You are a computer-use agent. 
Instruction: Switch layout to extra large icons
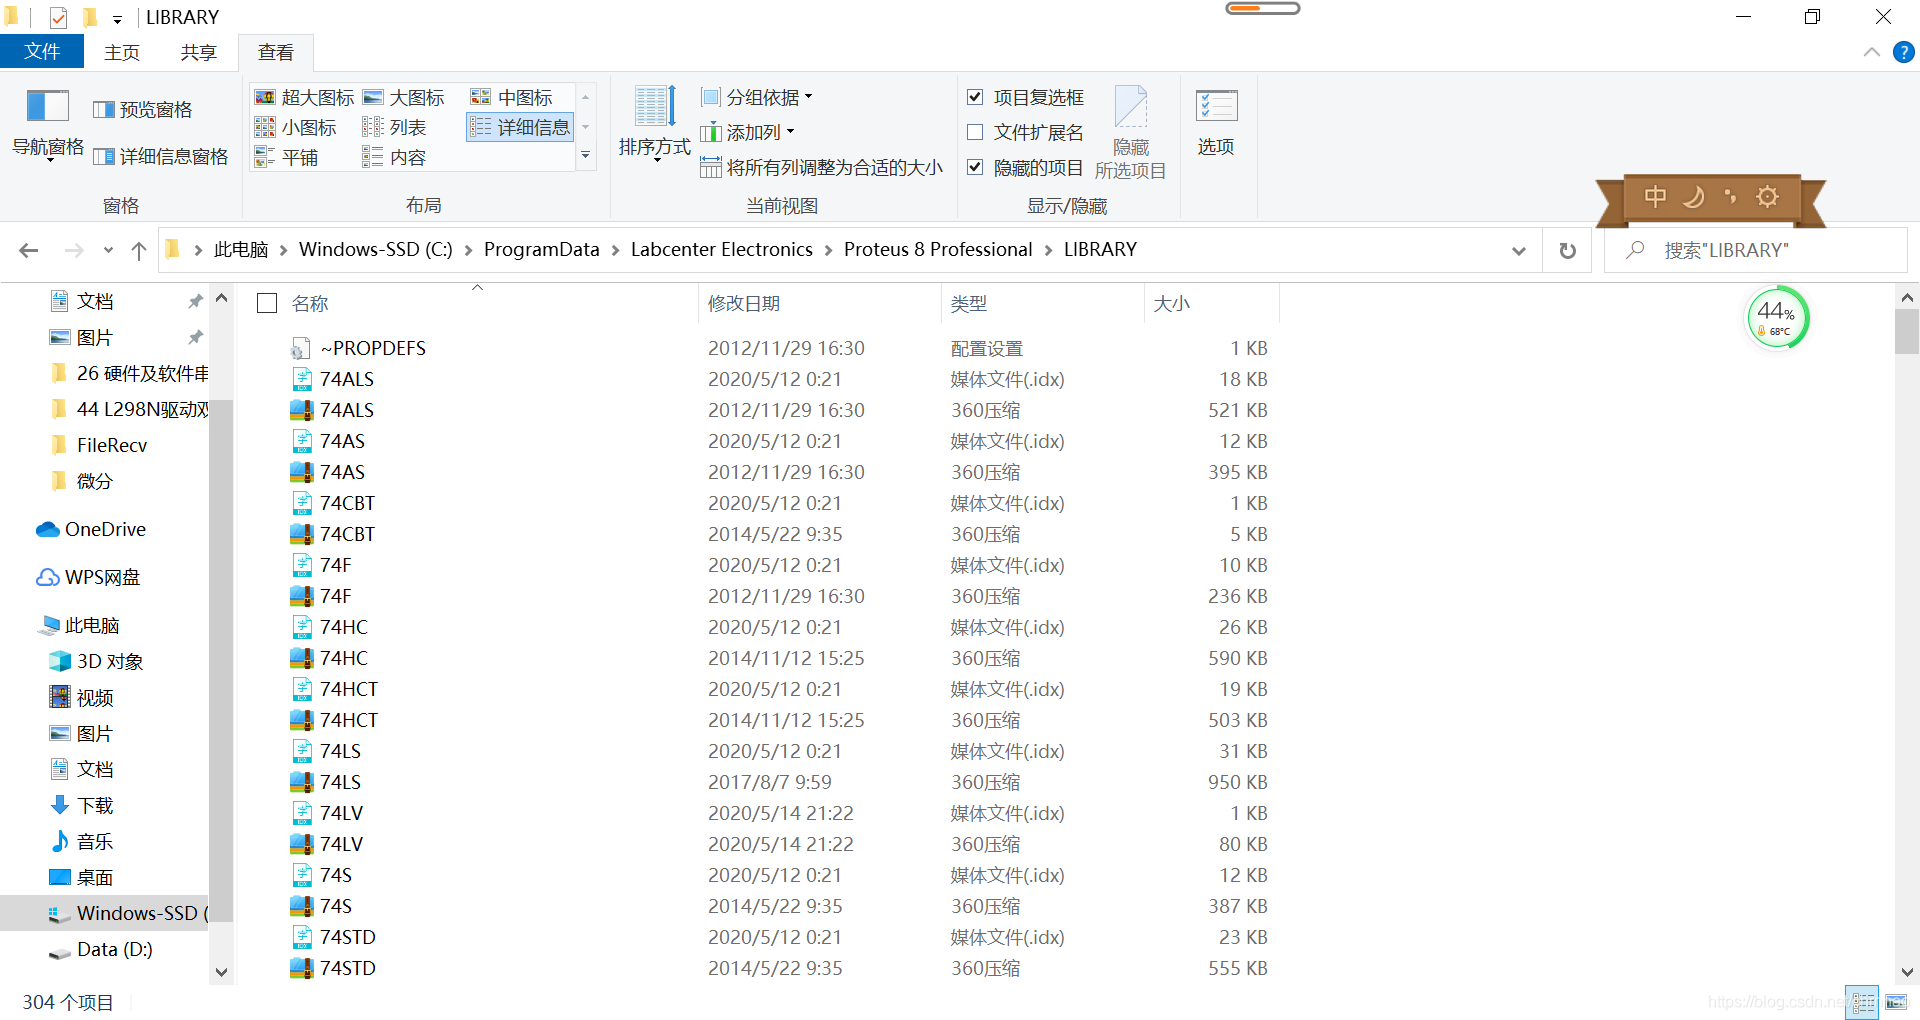click(x=305, y=97)
